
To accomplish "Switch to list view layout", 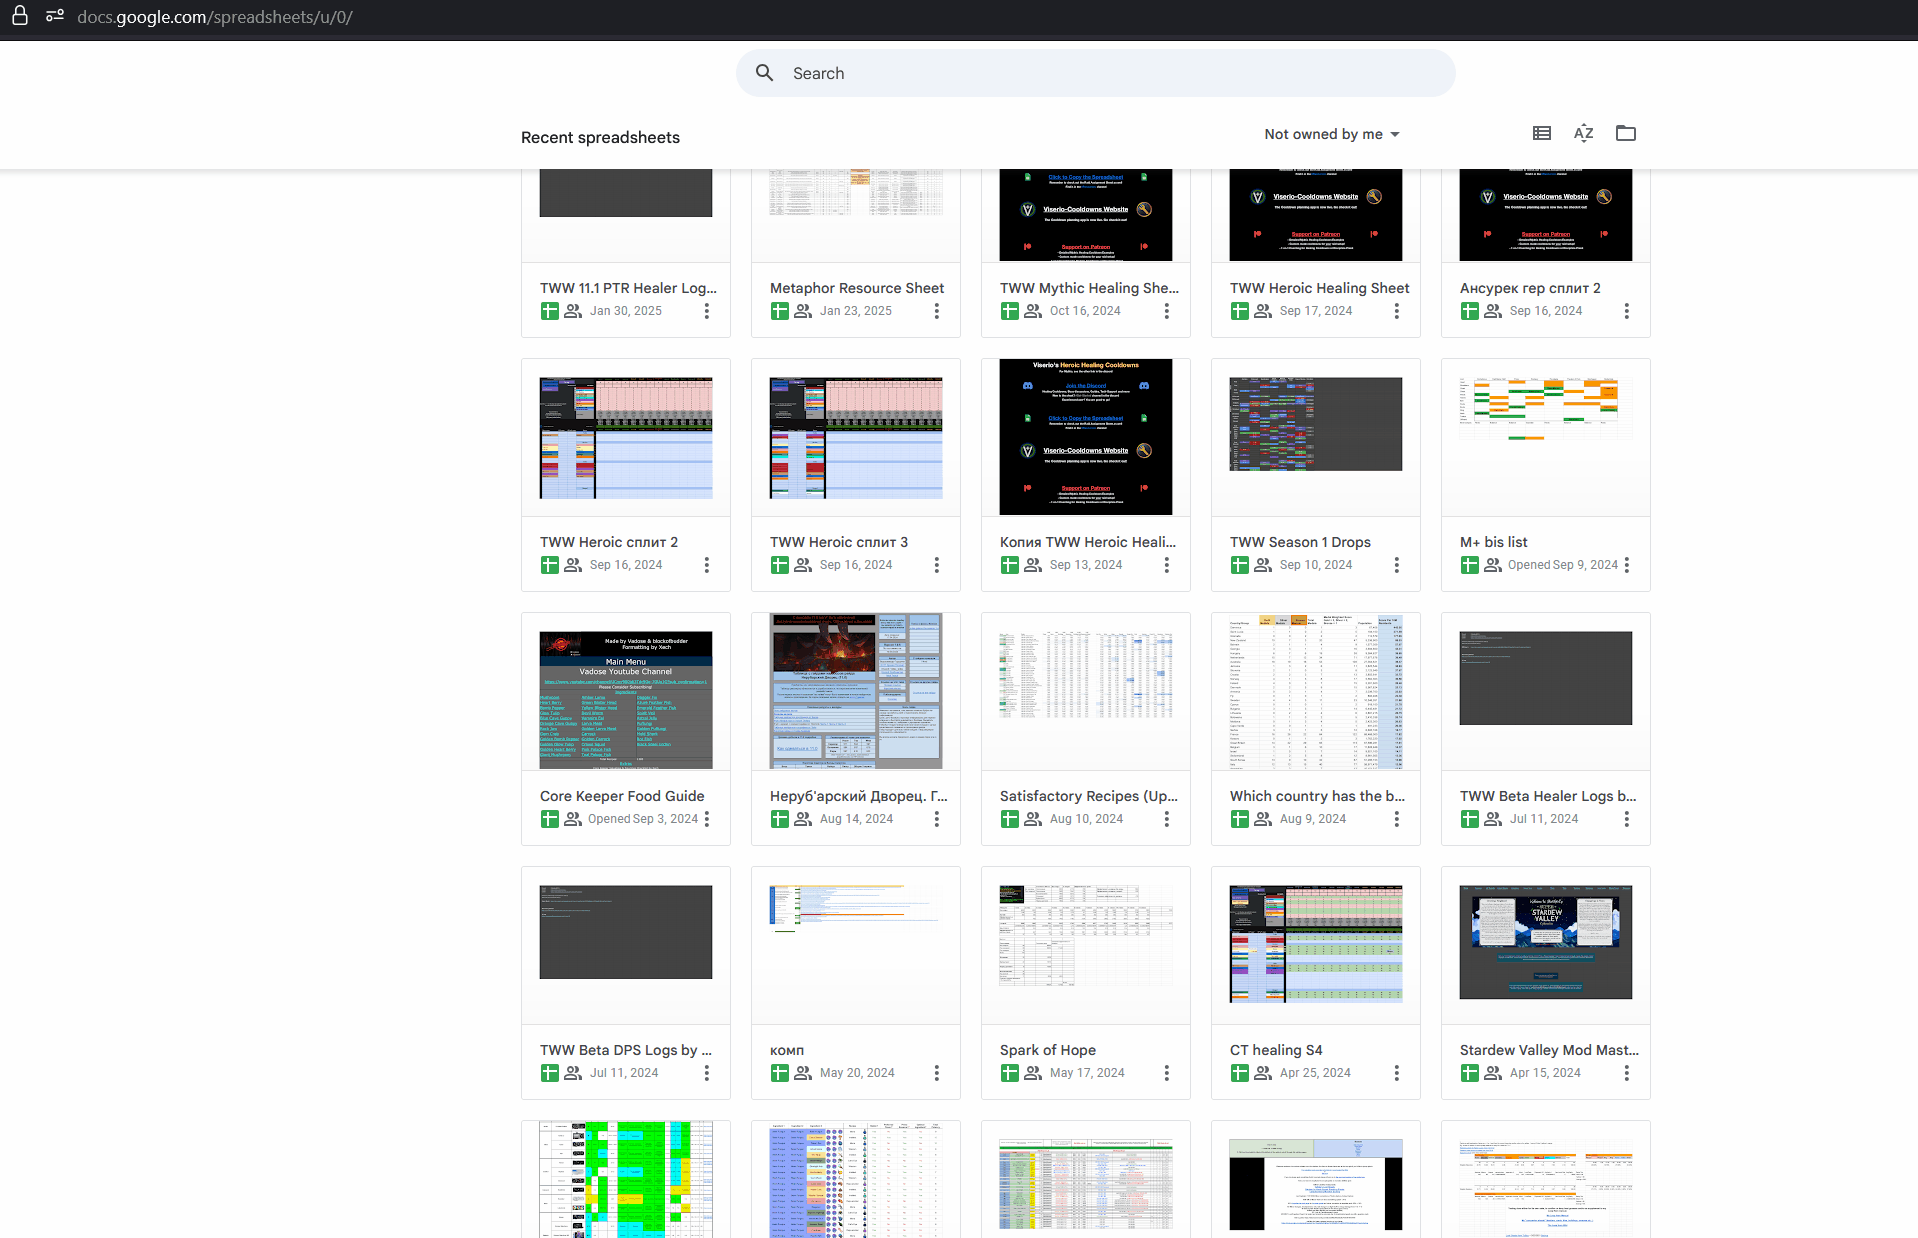I will pyautogui.click(x=1541, y=133).
